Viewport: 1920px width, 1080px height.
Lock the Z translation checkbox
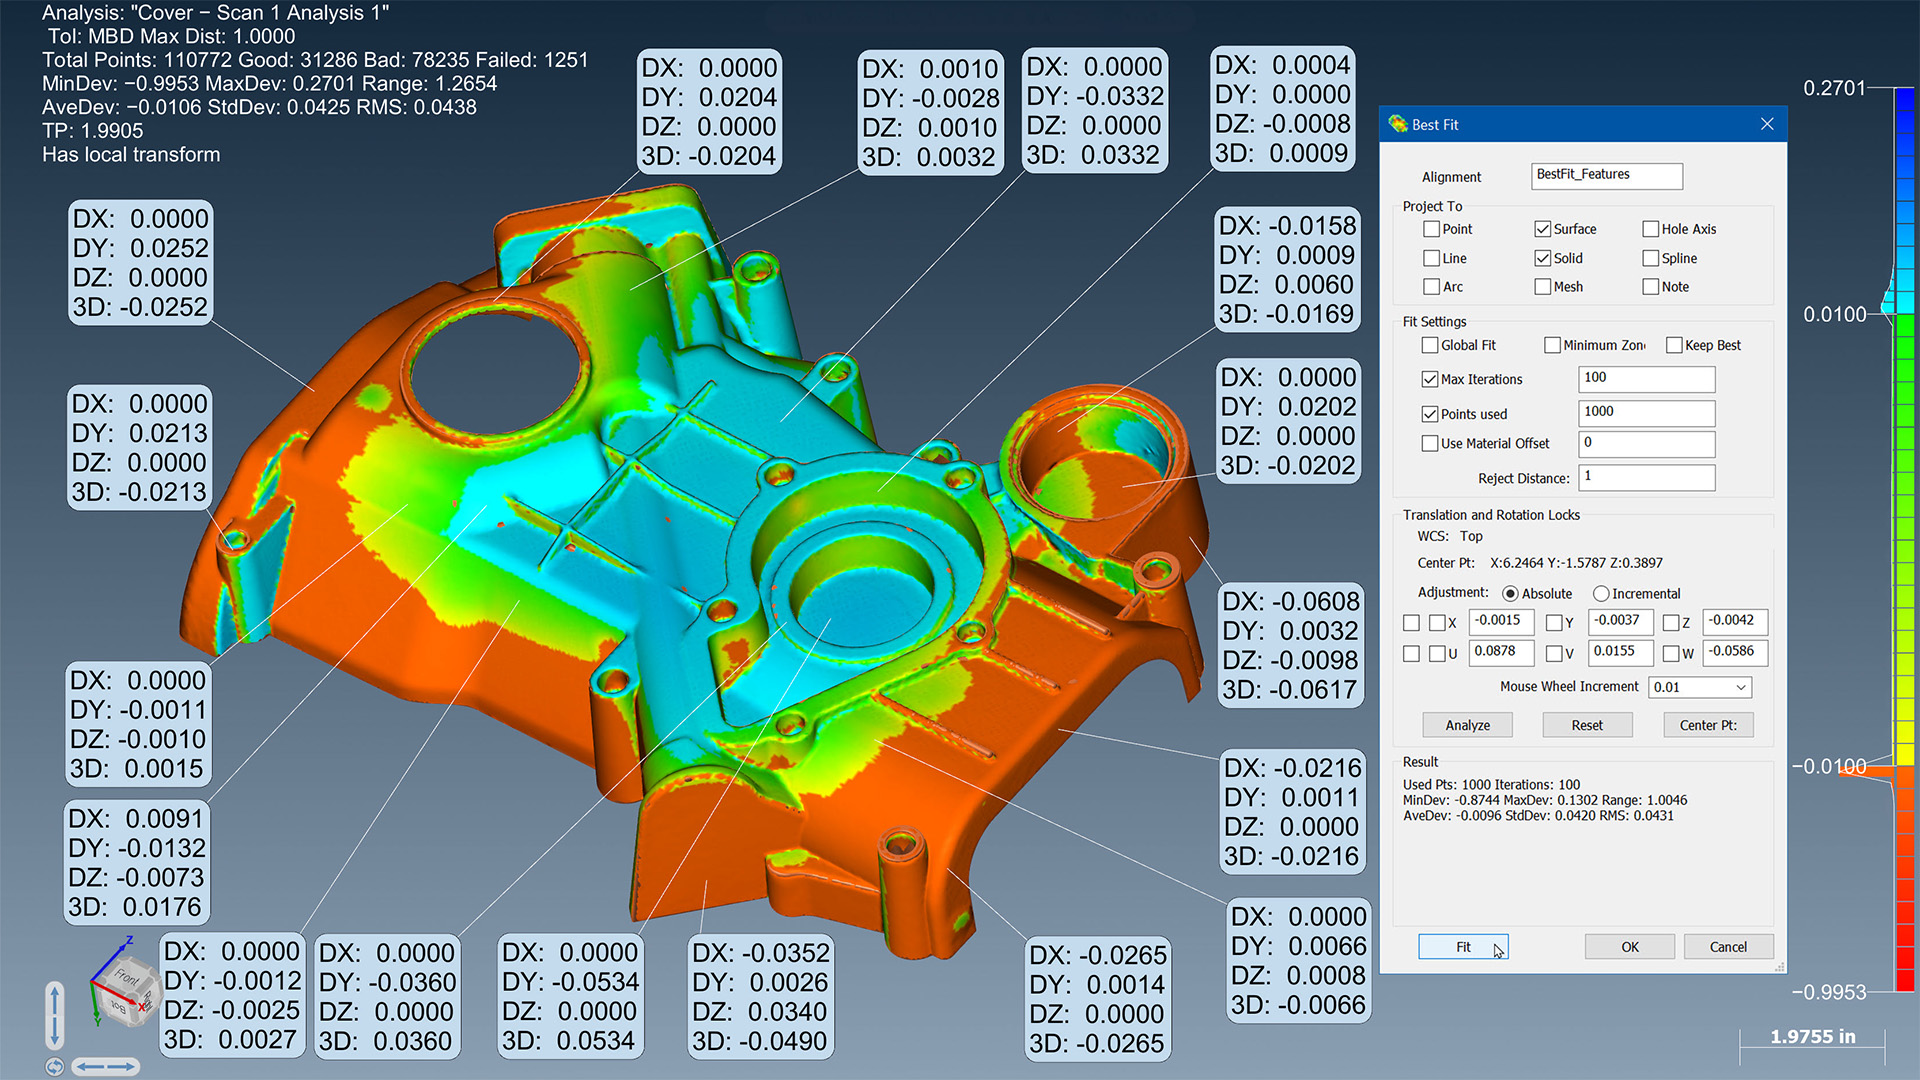tap(1671, 623)
